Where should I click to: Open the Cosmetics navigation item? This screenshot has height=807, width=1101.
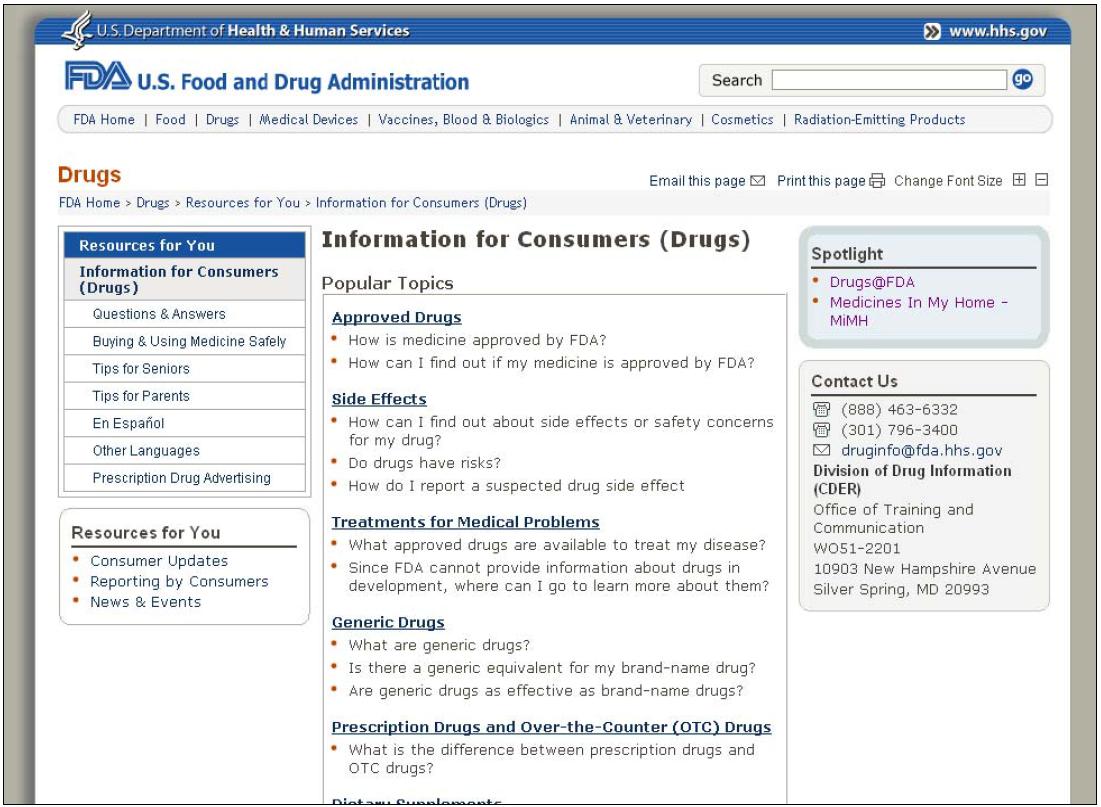click(742, 120)
